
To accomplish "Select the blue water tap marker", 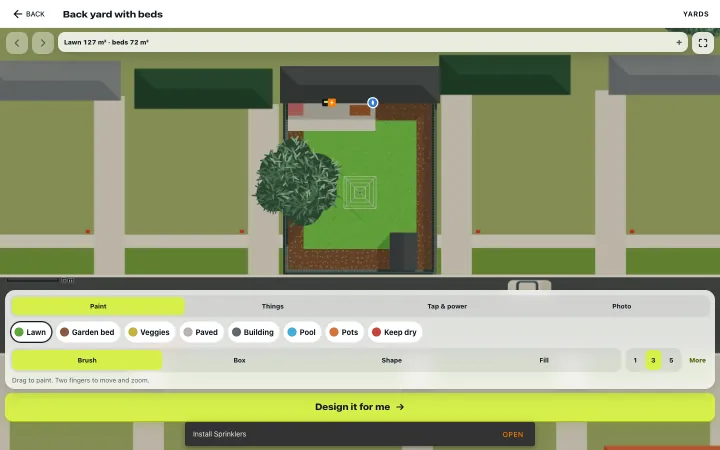I will pos(372,102).
